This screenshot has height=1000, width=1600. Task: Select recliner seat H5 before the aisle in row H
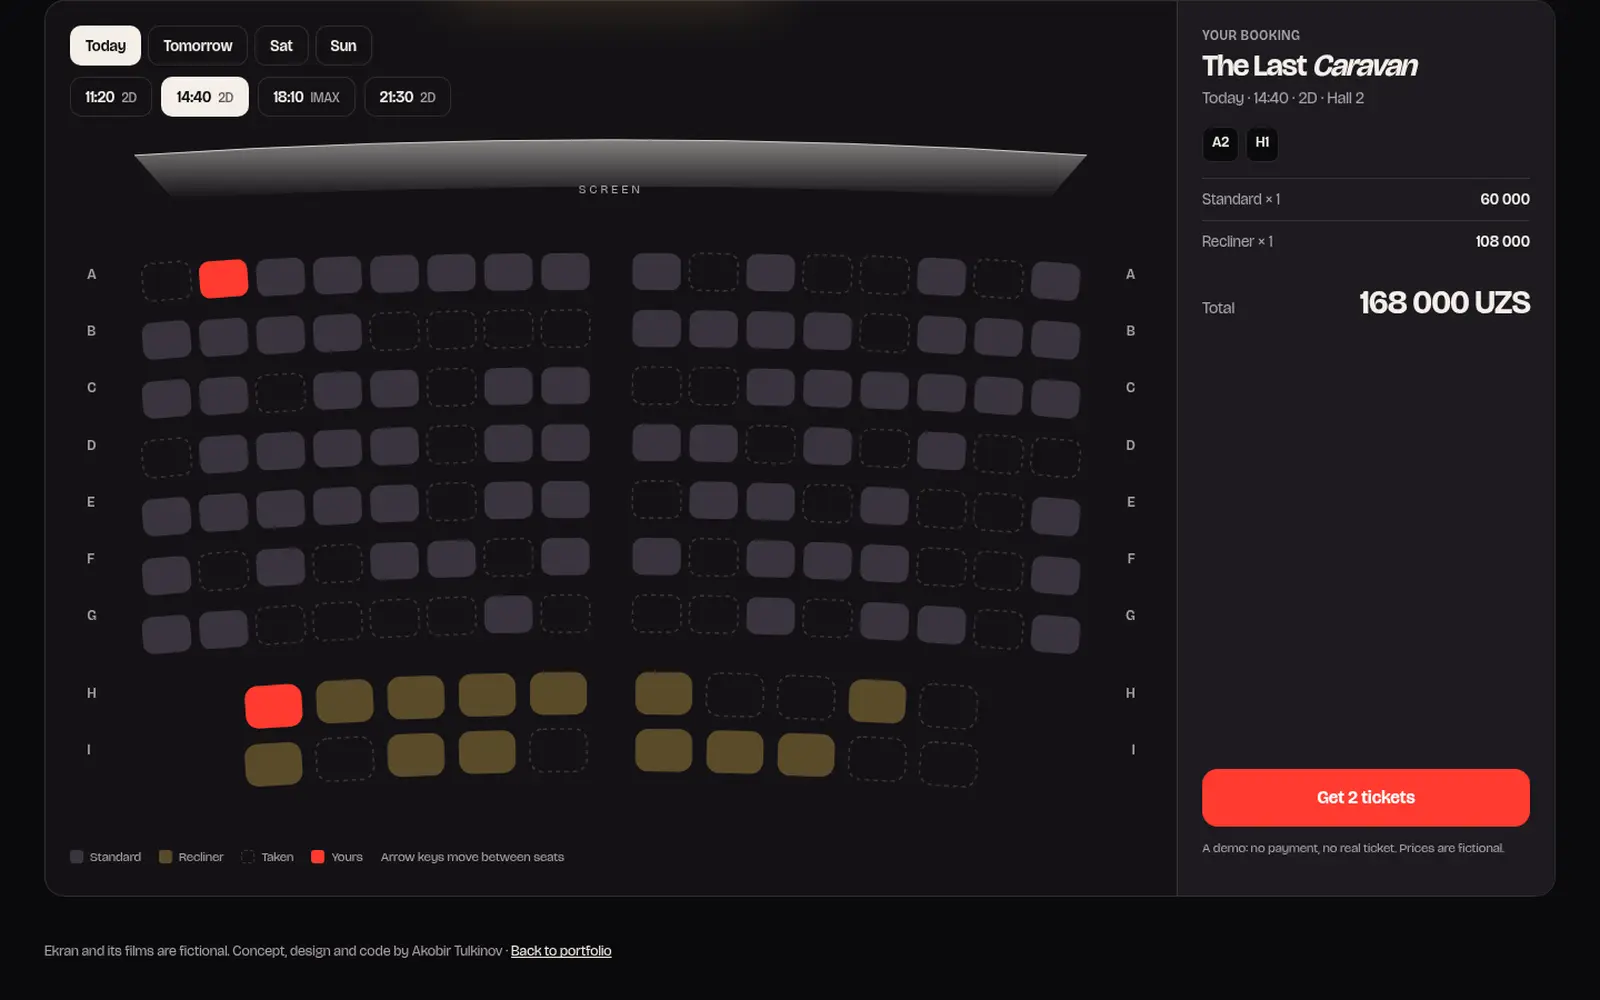click(x=558, y=693)
